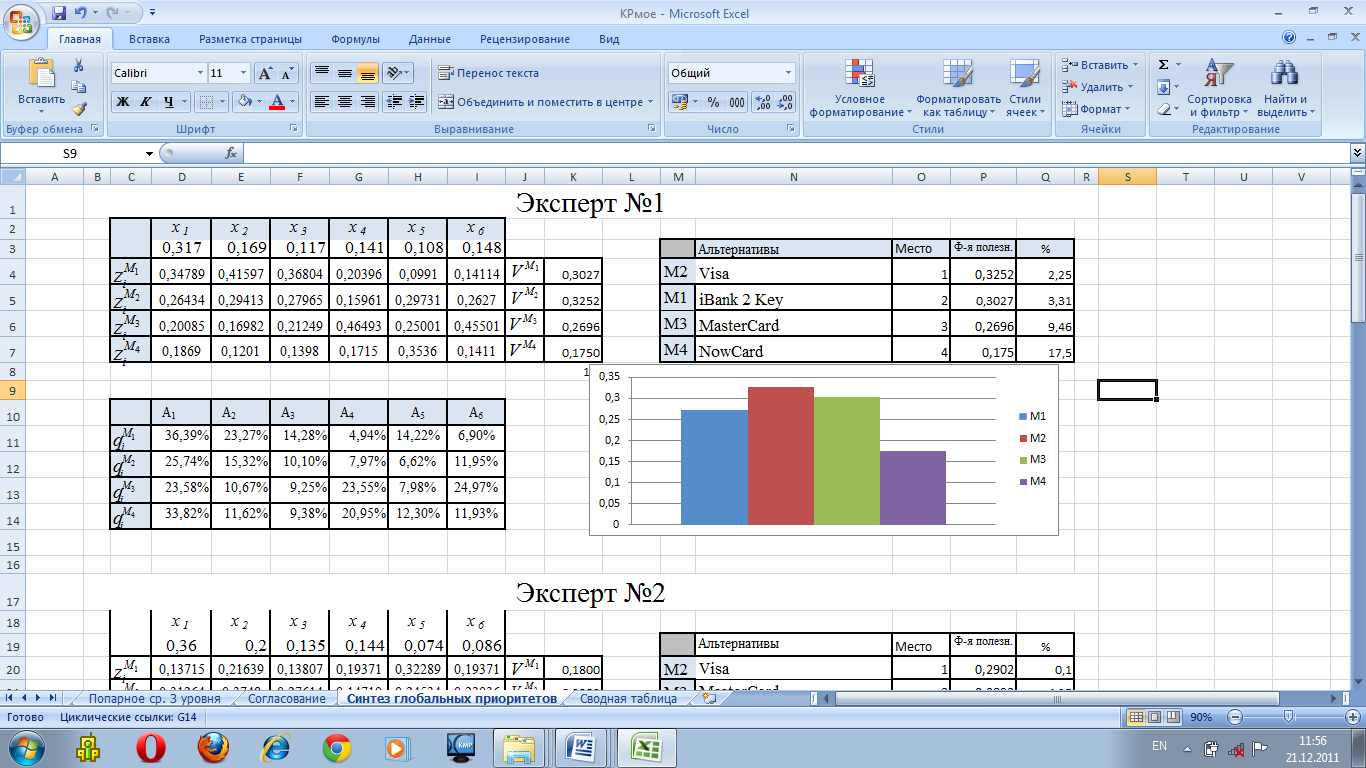This screenshot has width=1366, height=768.
Task: Apply red font color swatch
Action: pyautogui.click(x=278, y=102)
